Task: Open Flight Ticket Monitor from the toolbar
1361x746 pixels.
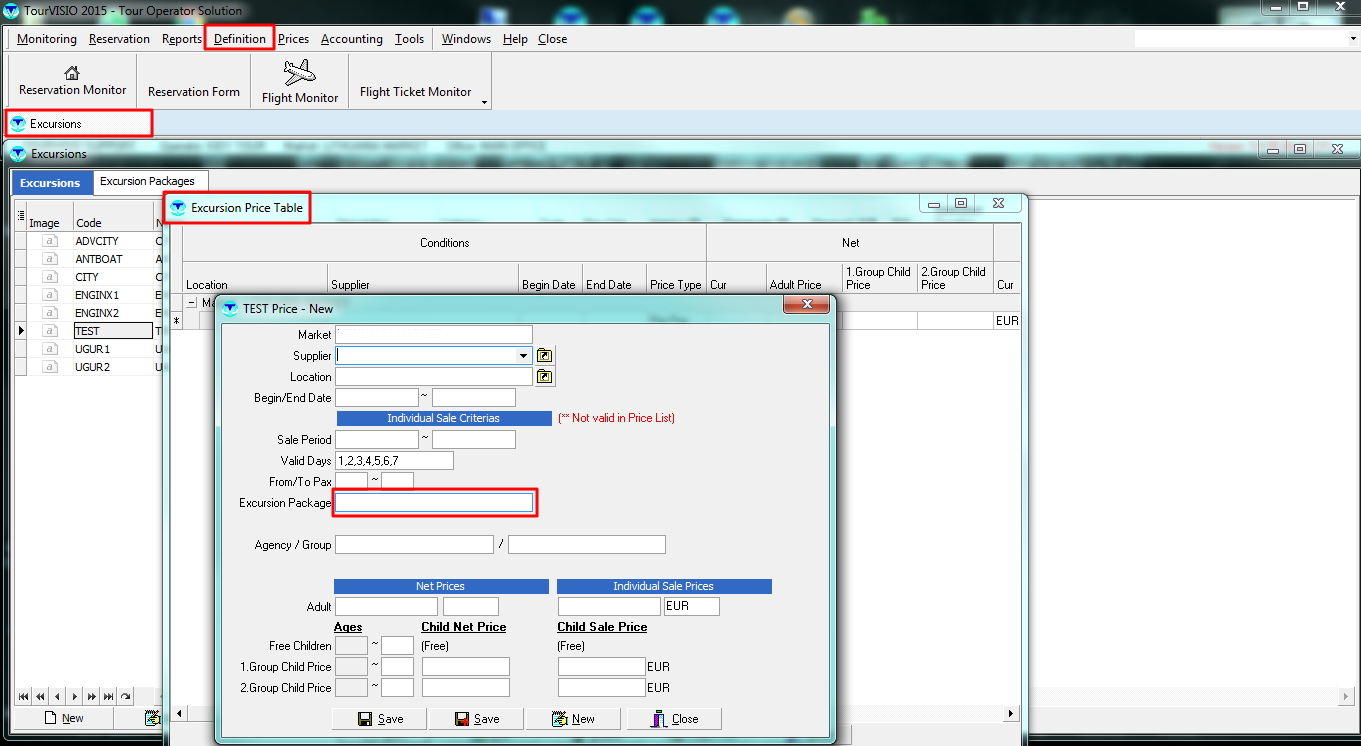Action: (415, 91)
